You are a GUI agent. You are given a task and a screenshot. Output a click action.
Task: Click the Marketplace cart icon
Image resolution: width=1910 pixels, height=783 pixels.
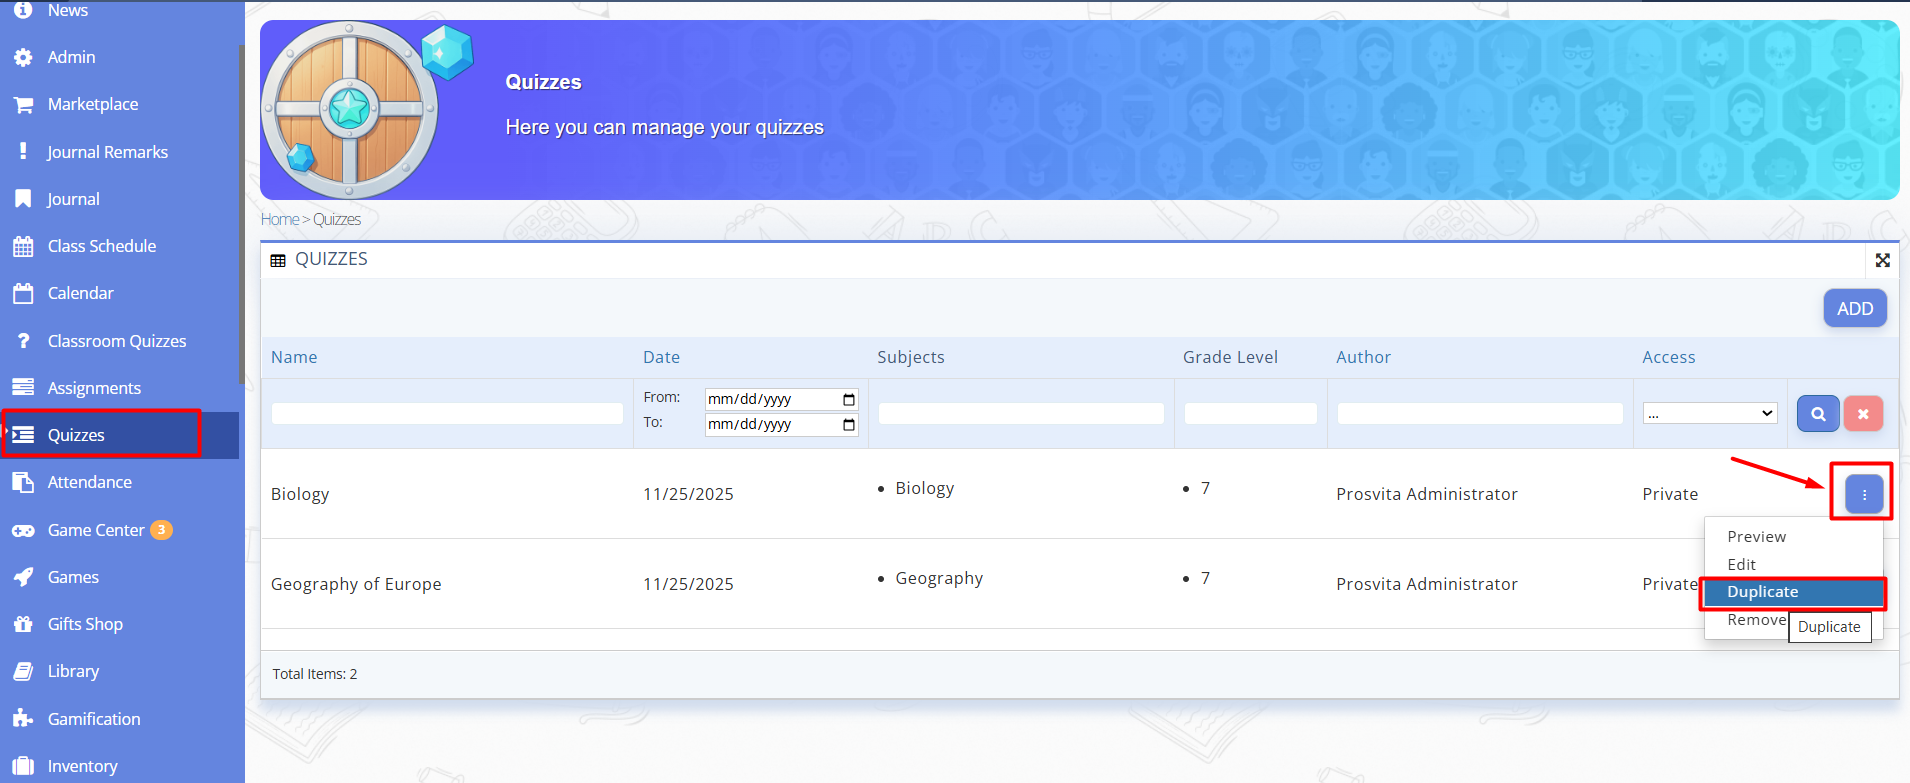click(23, 105)
